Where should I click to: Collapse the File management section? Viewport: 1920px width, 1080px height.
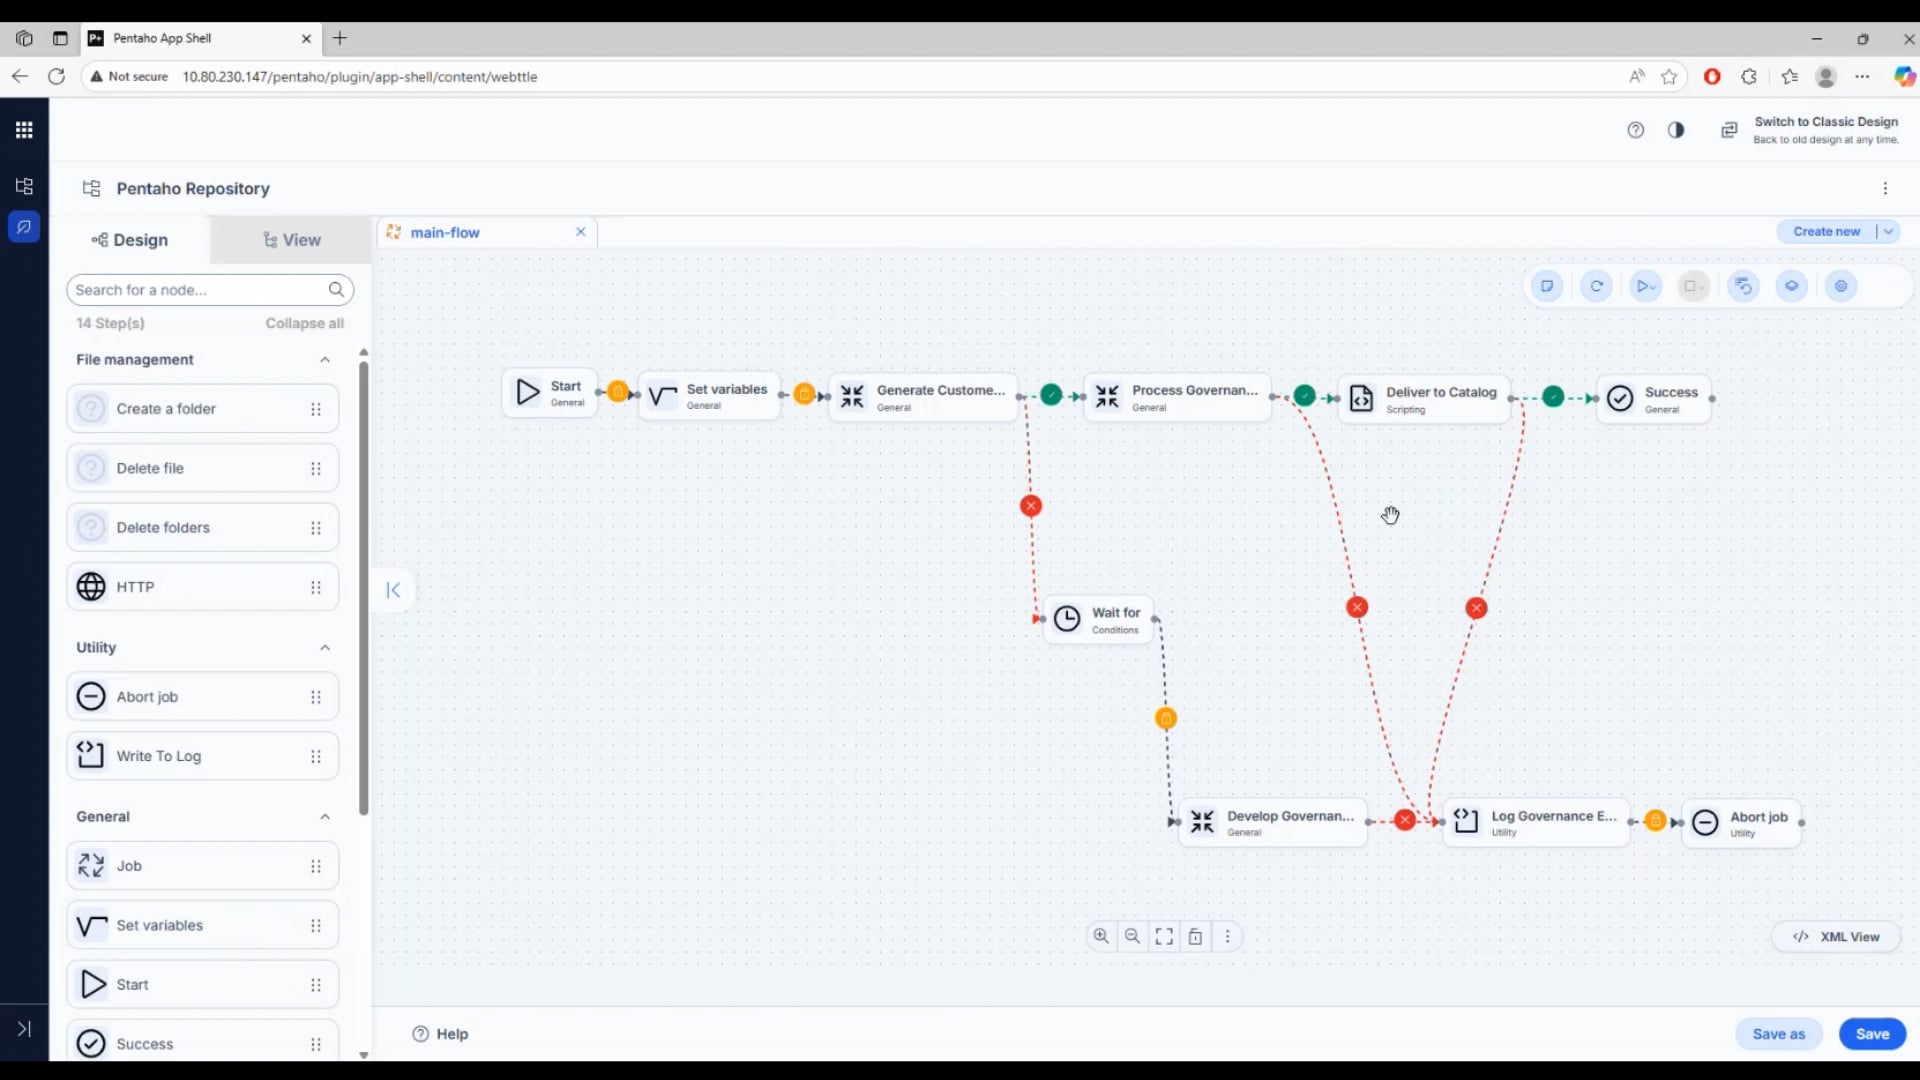(325, 360)
